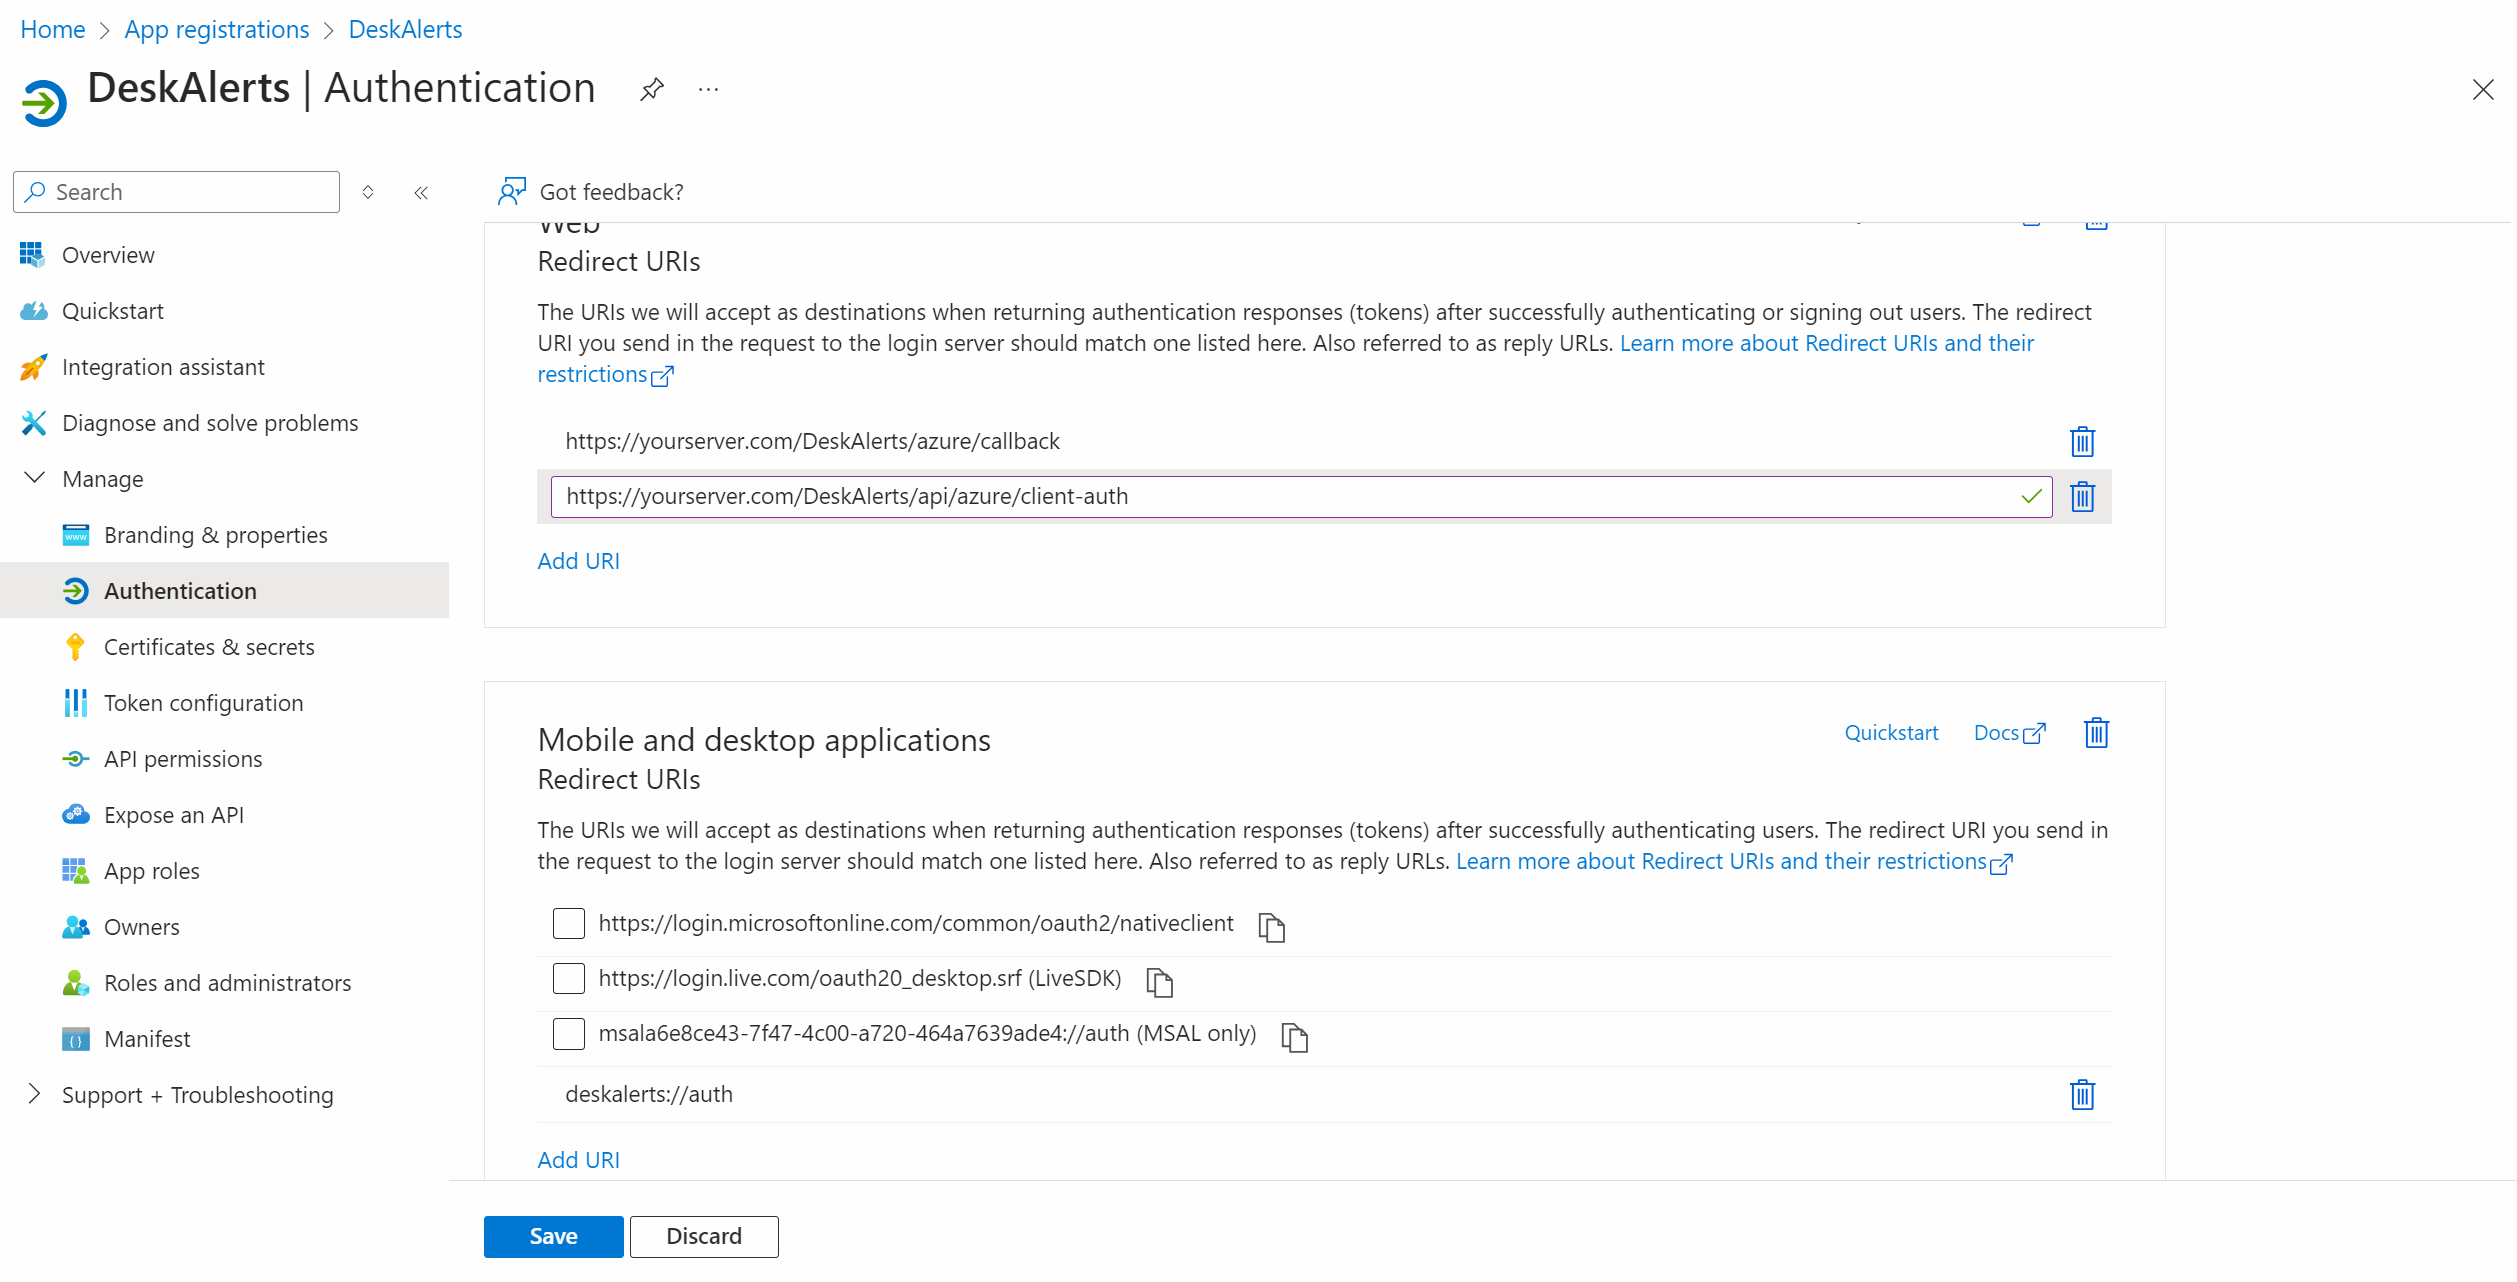Collapse the Manage section in sidebar
The width and height of the screenshot is (2517, 1282).
pyautogui.click(x=35, y=478)
